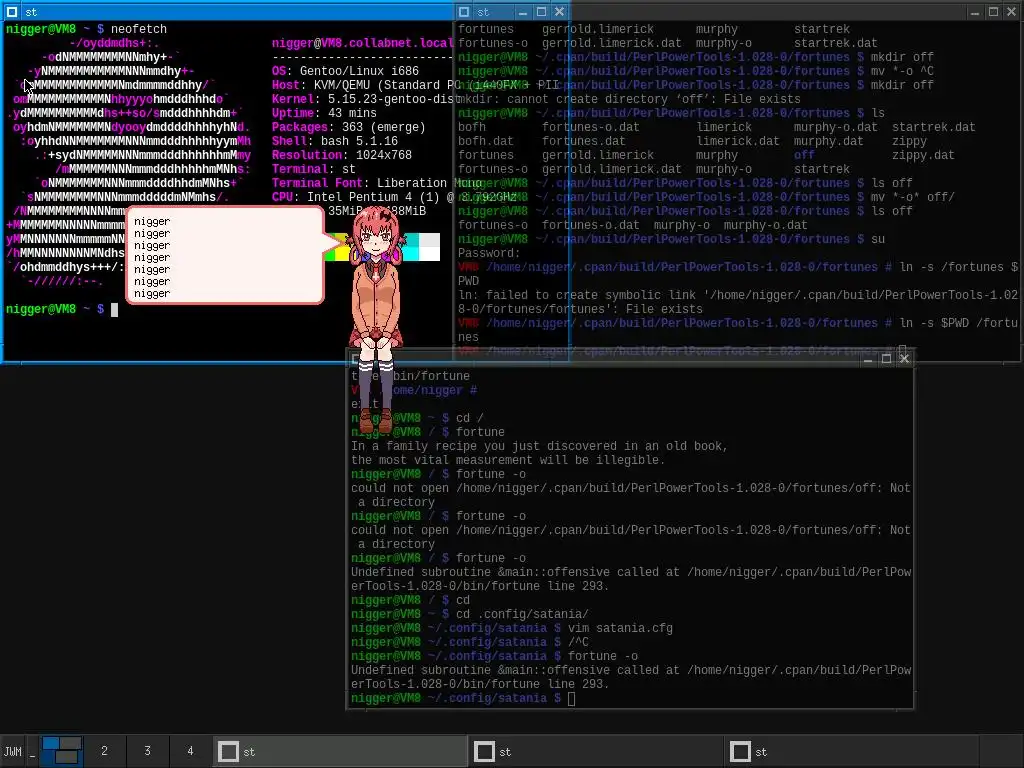The height and width of the screenshot is (768, 1024).
Task: Click the 'mv *-o* off/' command
Action: click(x=913, y=197)
